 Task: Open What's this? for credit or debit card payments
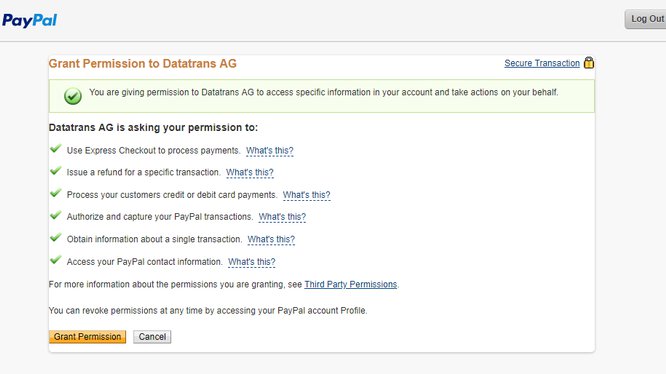pos(306,195)
